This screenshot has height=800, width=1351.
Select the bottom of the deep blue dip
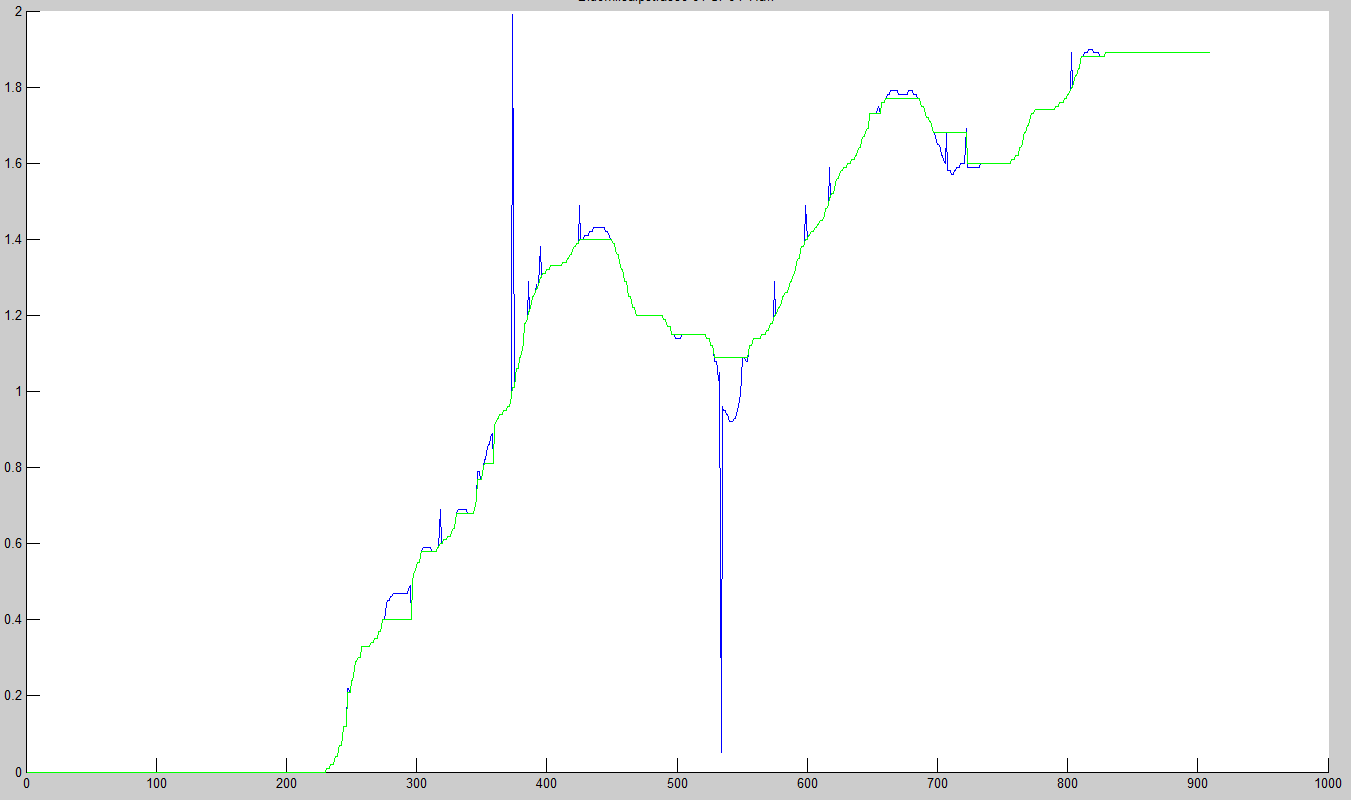pyautogui.click(x=721, y=751)
